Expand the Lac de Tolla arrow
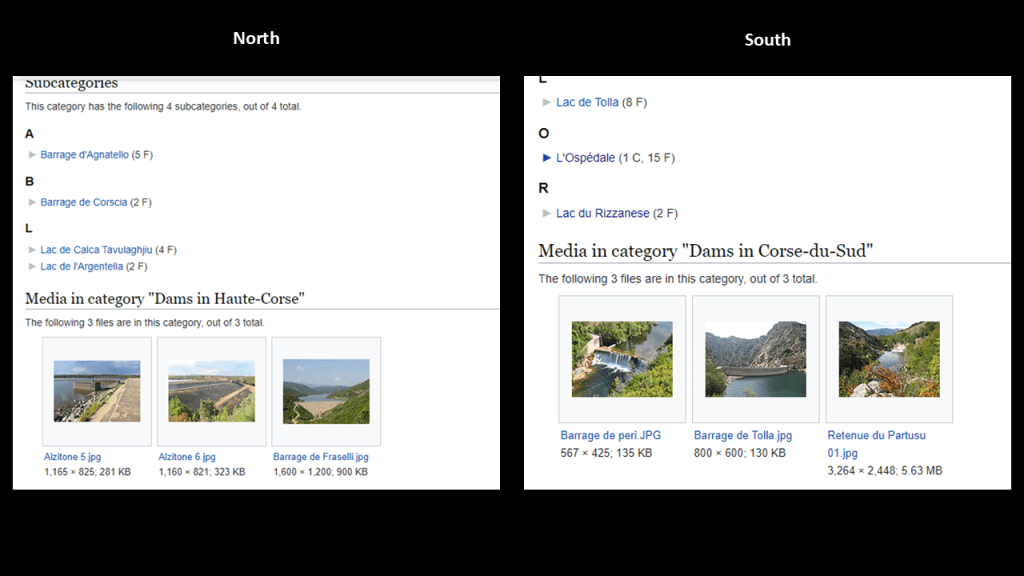 point(546,102)
